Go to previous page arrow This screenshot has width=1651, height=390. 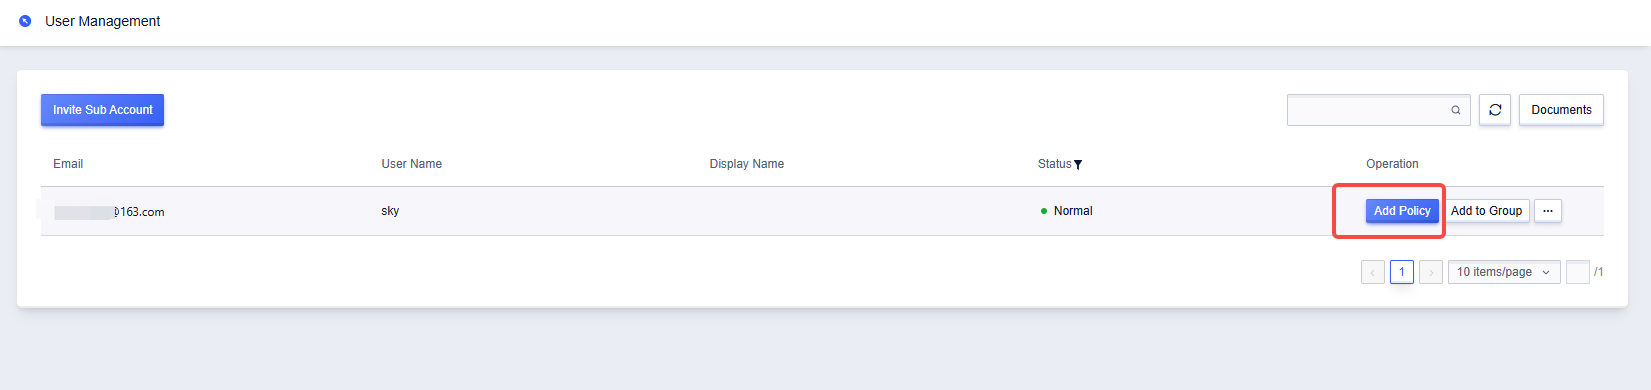point(1373,272)
